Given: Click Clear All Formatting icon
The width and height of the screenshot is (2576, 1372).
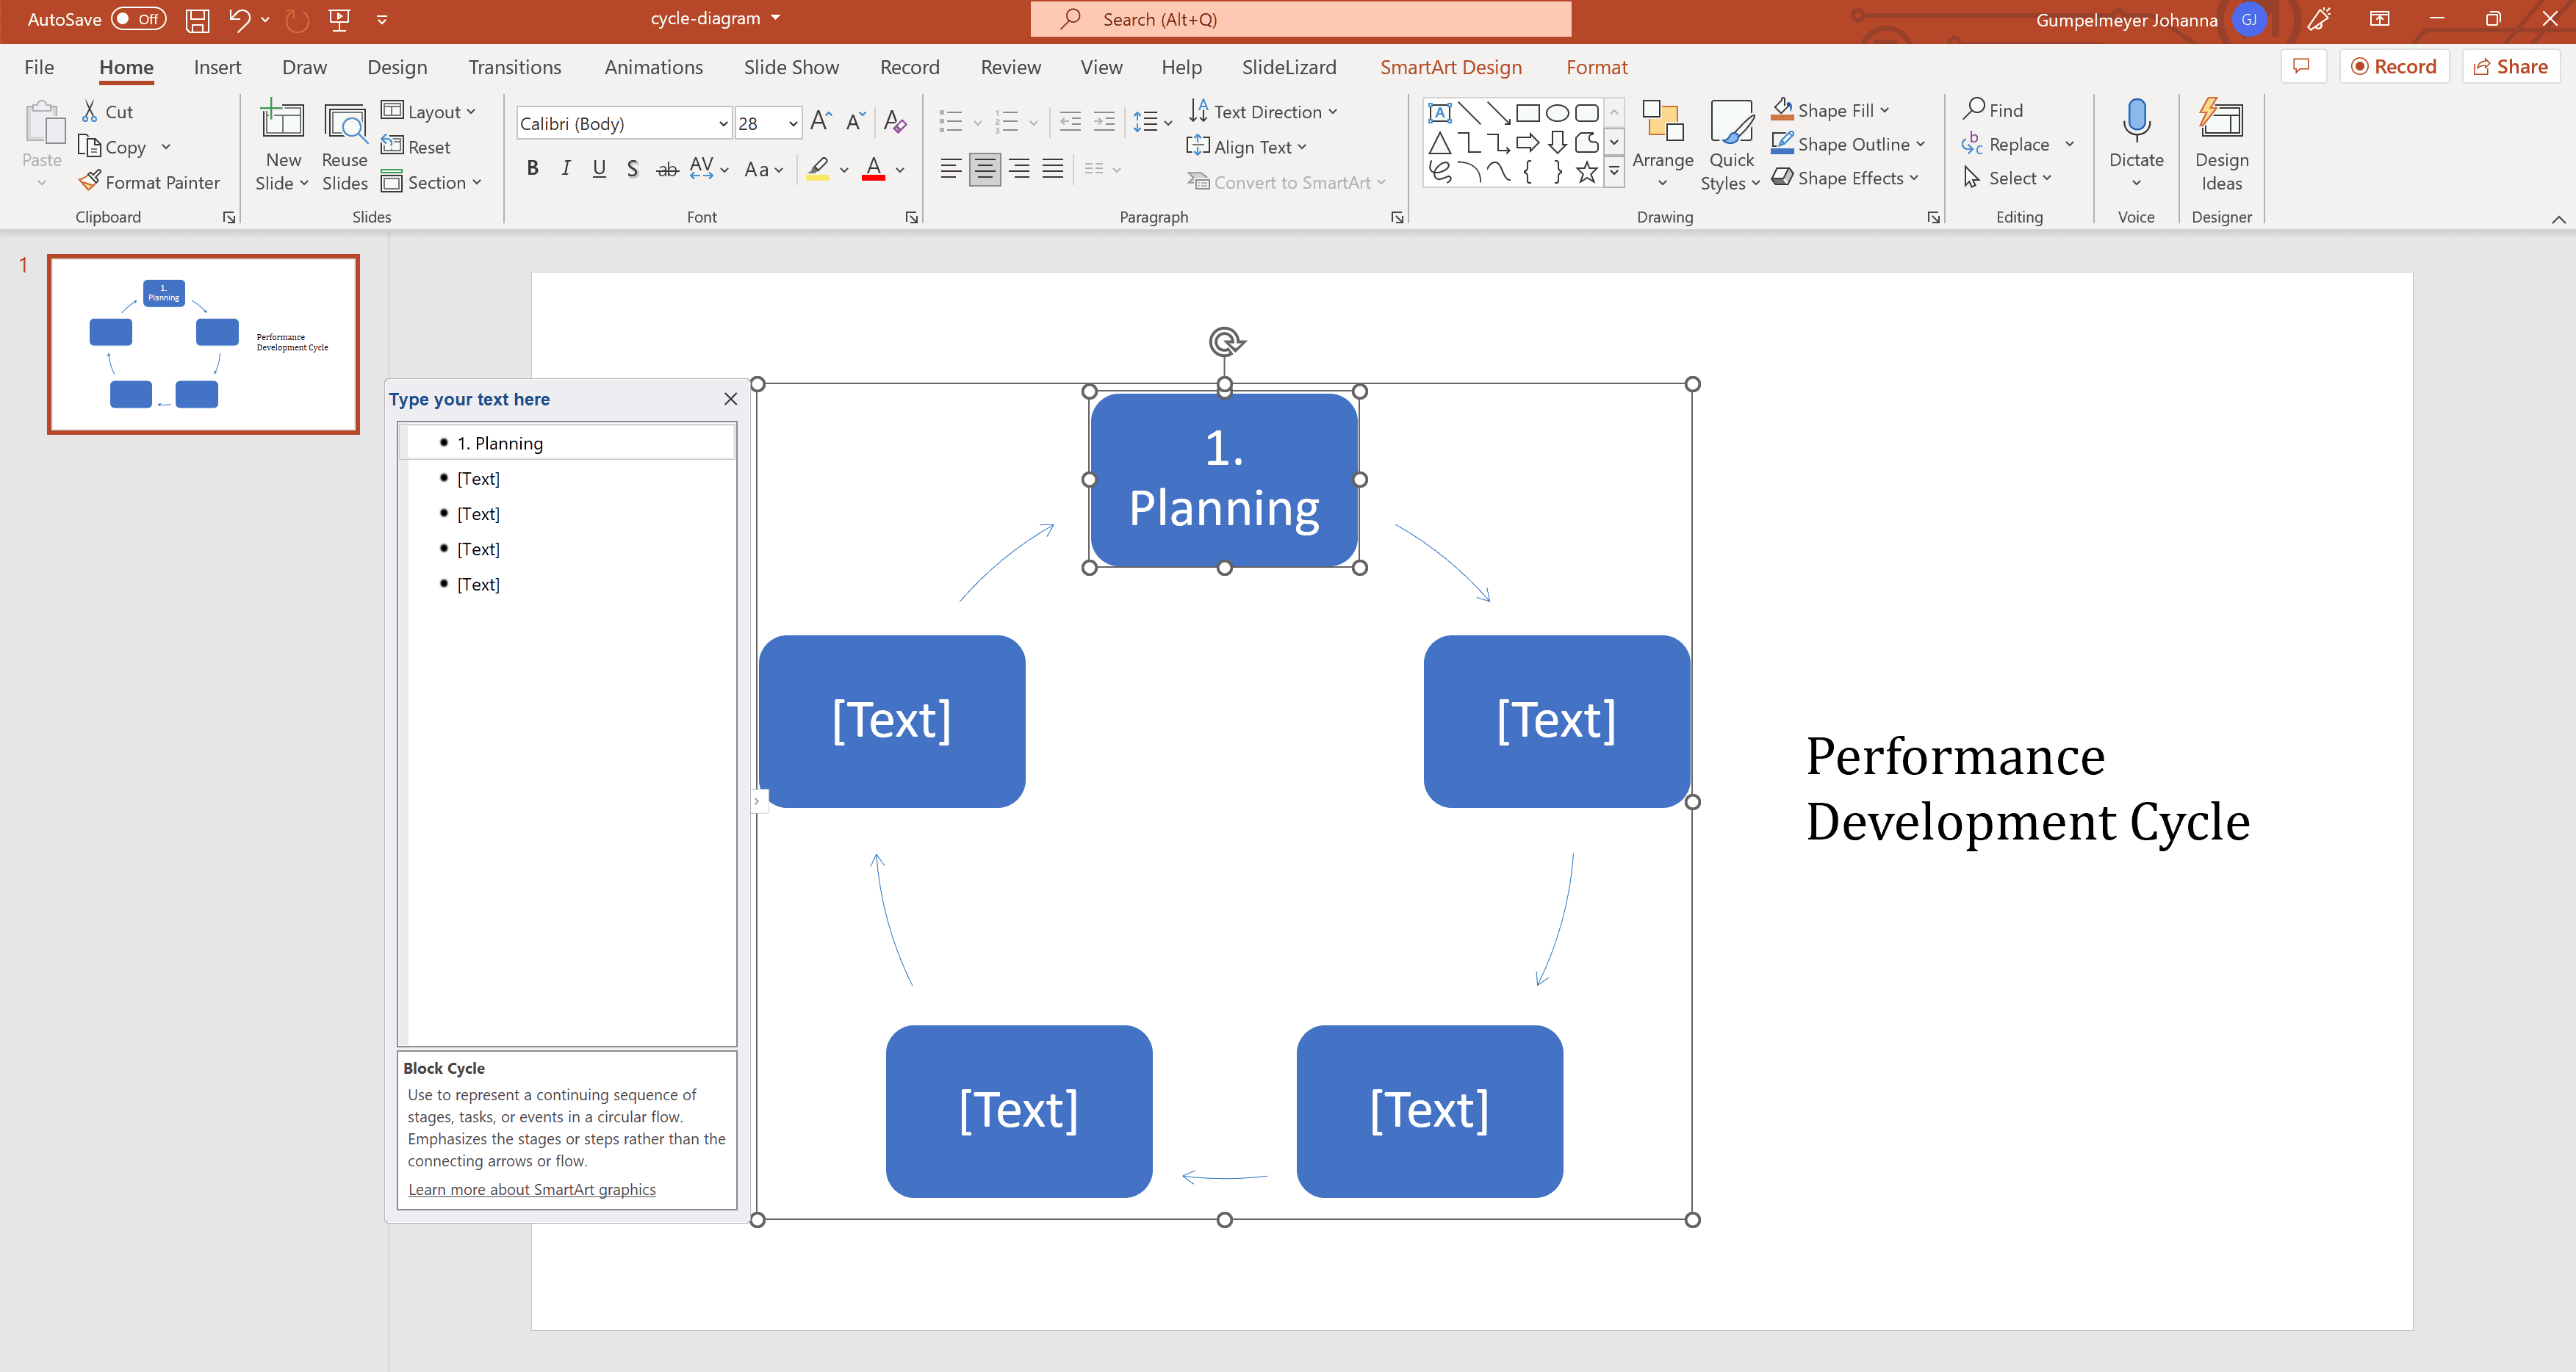Looking at the screenshot, I should pos(896,122).
